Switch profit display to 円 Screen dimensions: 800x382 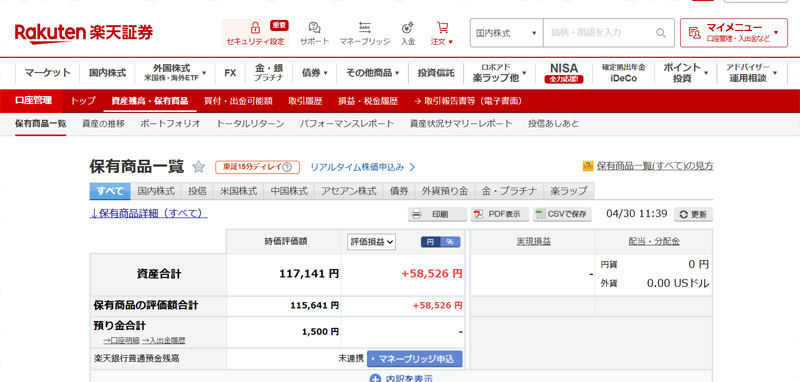click(431, 242)
